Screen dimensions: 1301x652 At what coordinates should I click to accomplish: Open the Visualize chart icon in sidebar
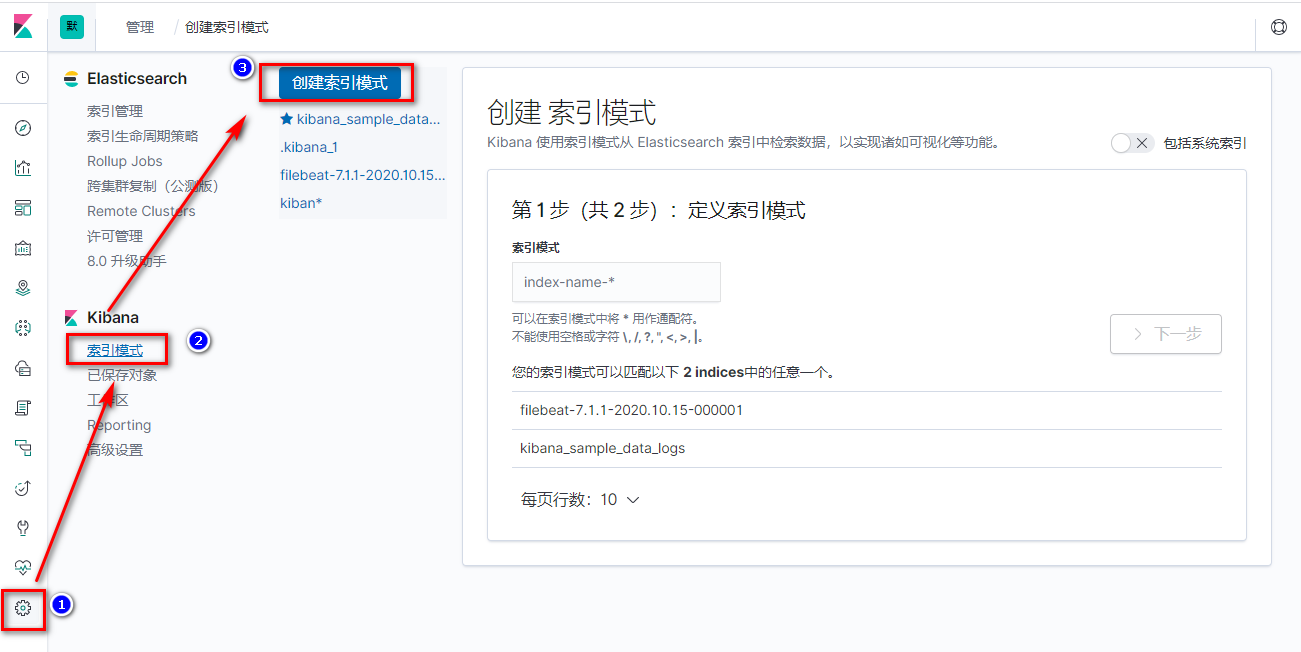[23, 168]
